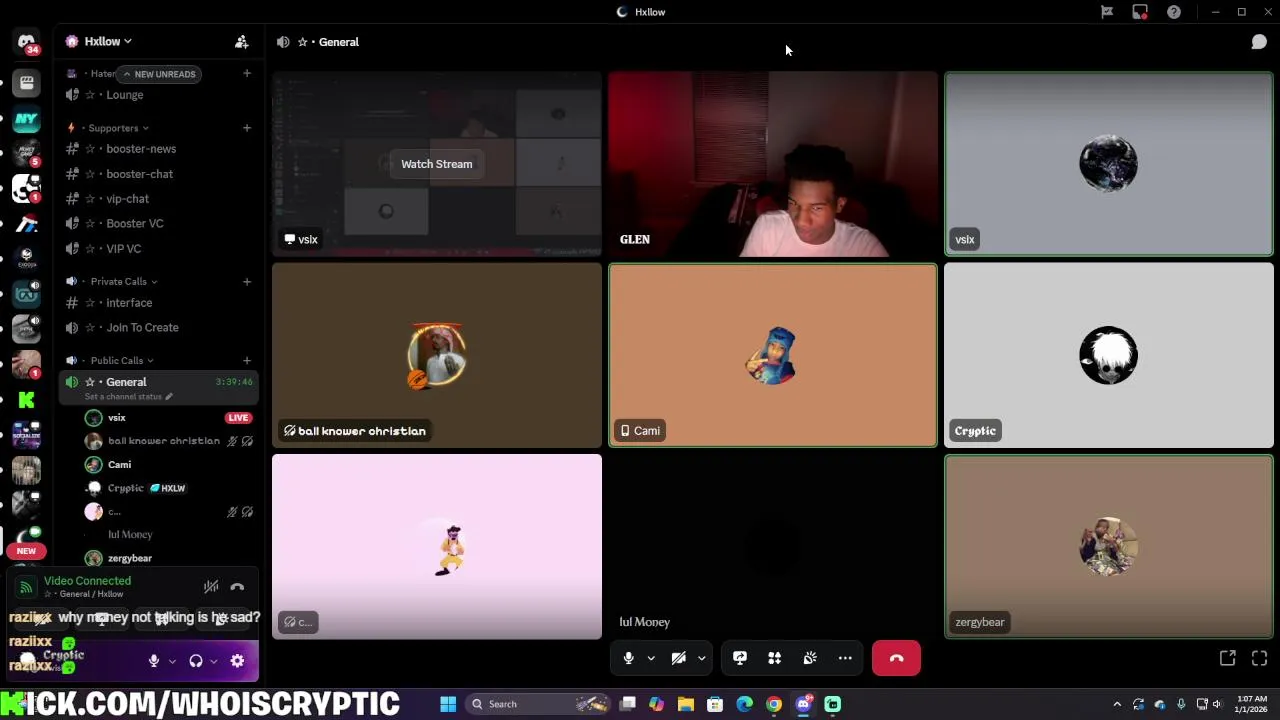The width and height of the screenshot is (1280, 720).
Task: Open more call options ellipsis
Action: [x=845, y=658]
